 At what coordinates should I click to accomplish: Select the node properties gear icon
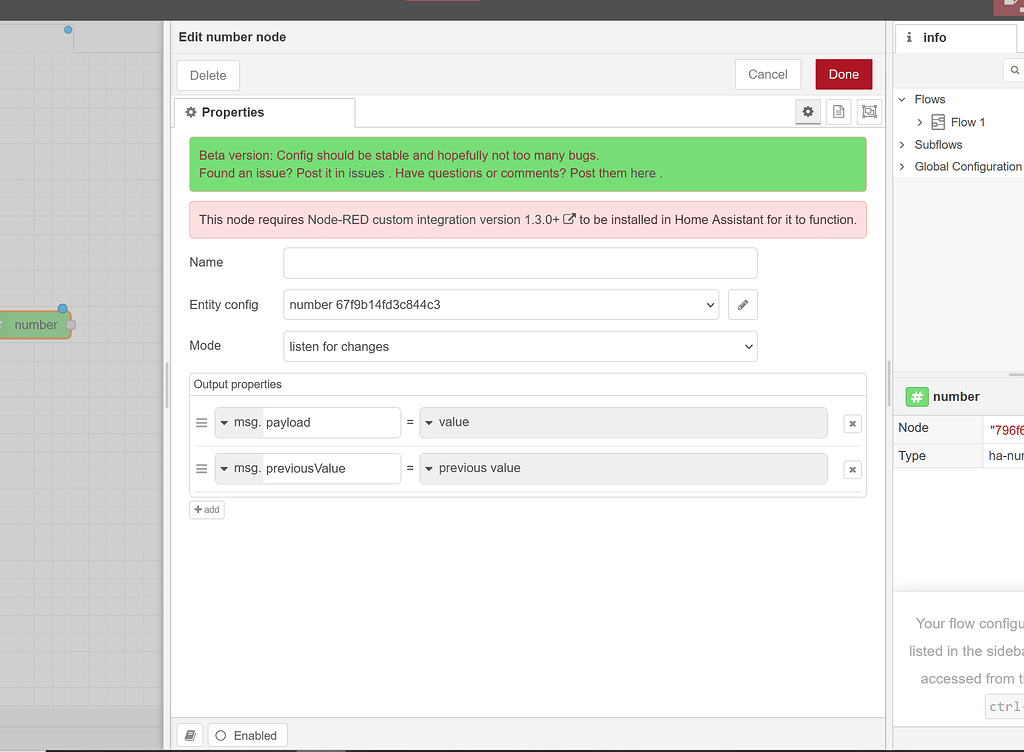pyautogui.click(x=807, y=111)
